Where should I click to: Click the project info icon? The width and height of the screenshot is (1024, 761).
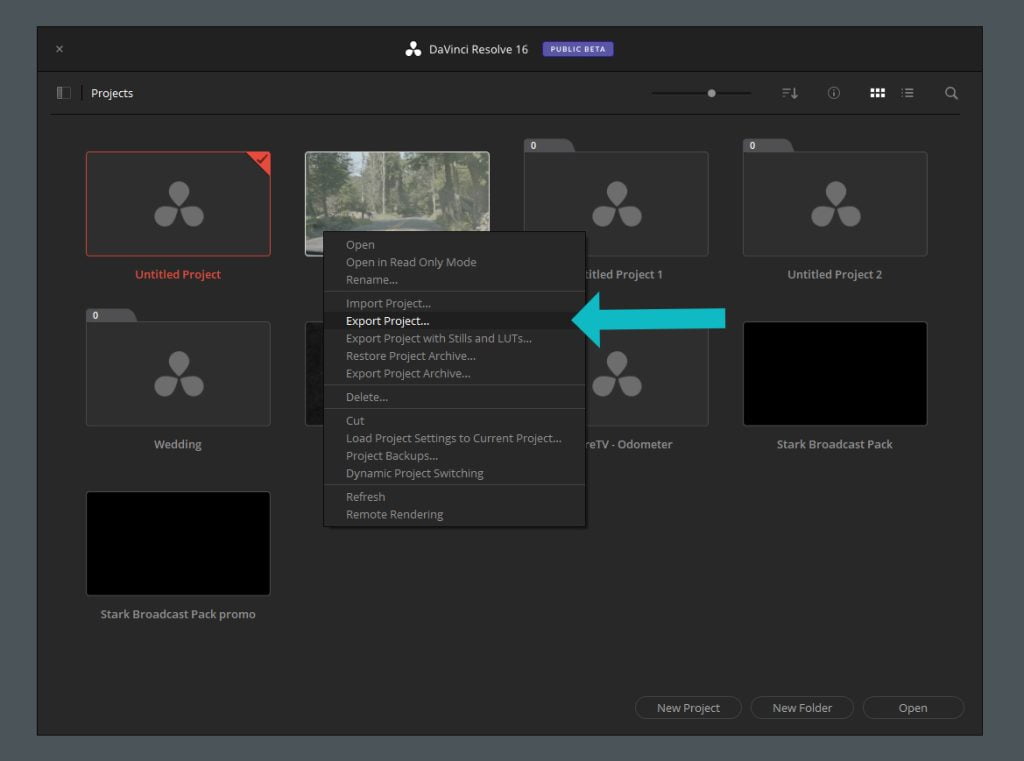point(834,92)
